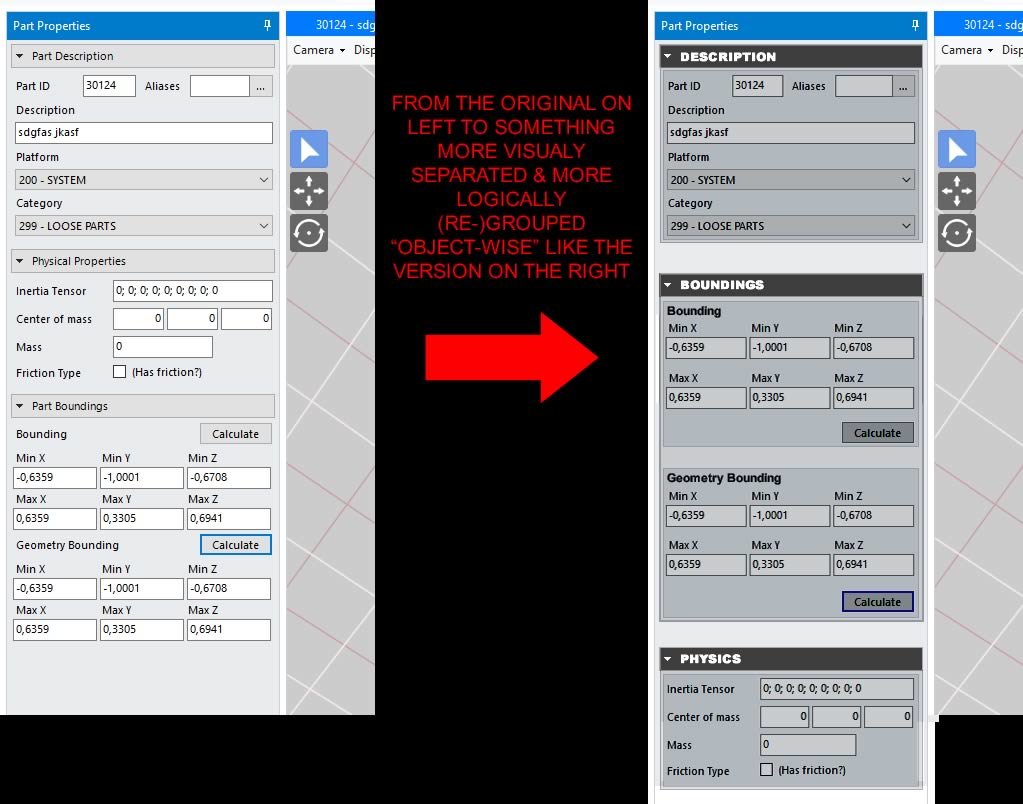
Task: Open the Camera menu in the right viewport
Action: [967, 50]
